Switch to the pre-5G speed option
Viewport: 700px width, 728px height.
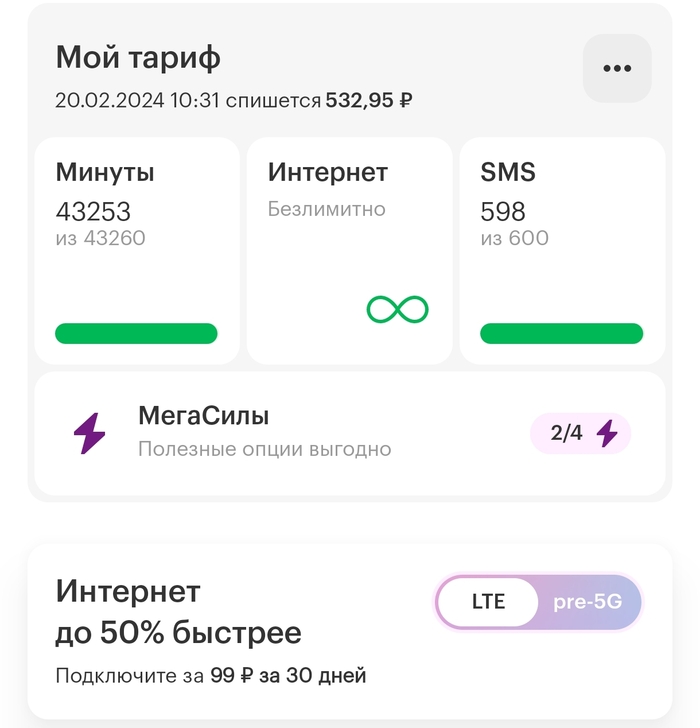tap(588, 602)
